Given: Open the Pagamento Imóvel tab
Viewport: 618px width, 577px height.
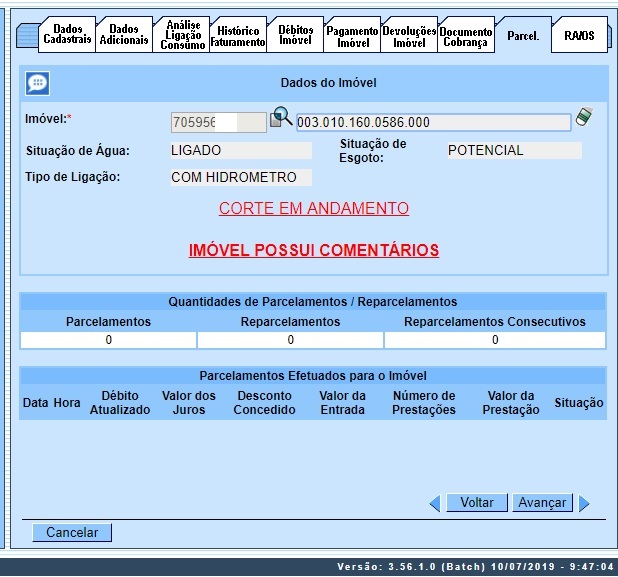Looking at the screenshot, I should 352,36.
